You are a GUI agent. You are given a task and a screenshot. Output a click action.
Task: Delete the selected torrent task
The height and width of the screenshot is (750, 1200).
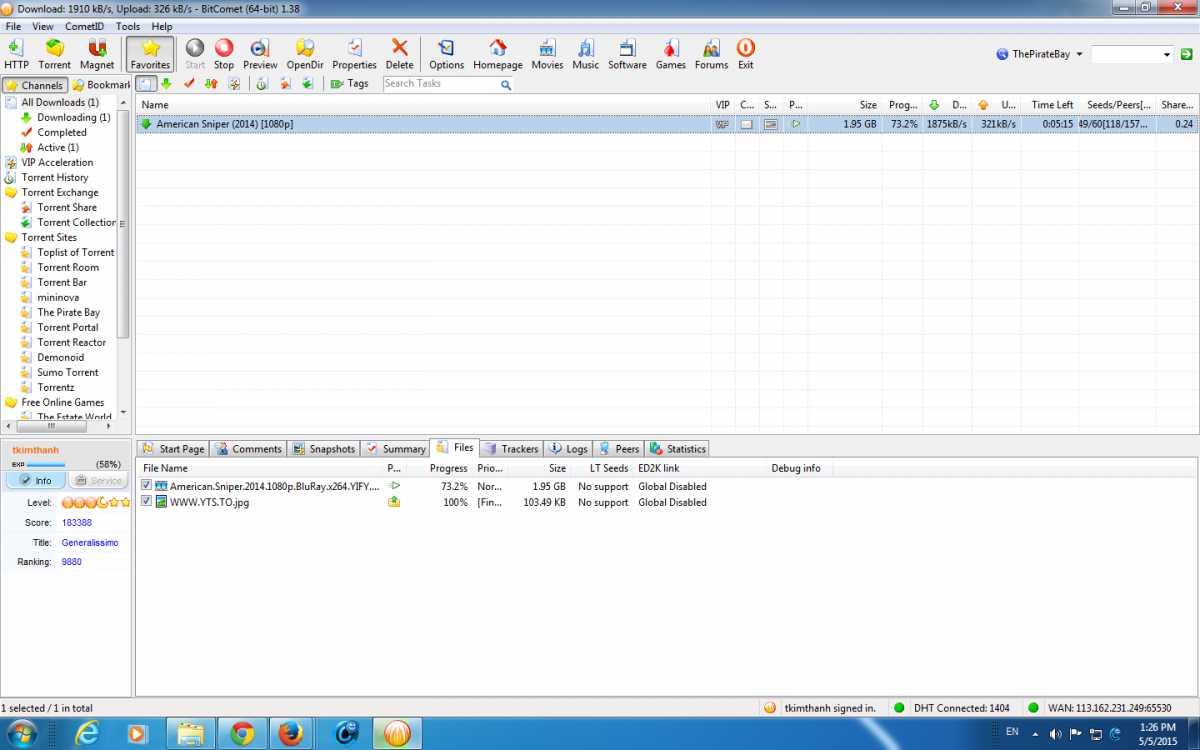399,54
